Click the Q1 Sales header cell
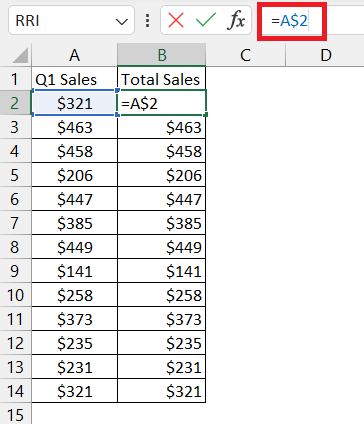The image size is (364, 424). [75, 79]
